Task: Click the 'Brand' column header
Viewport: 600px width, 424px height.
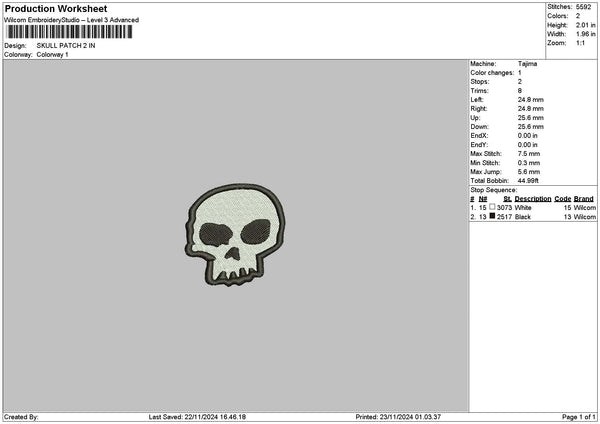Action: [584, 199]
